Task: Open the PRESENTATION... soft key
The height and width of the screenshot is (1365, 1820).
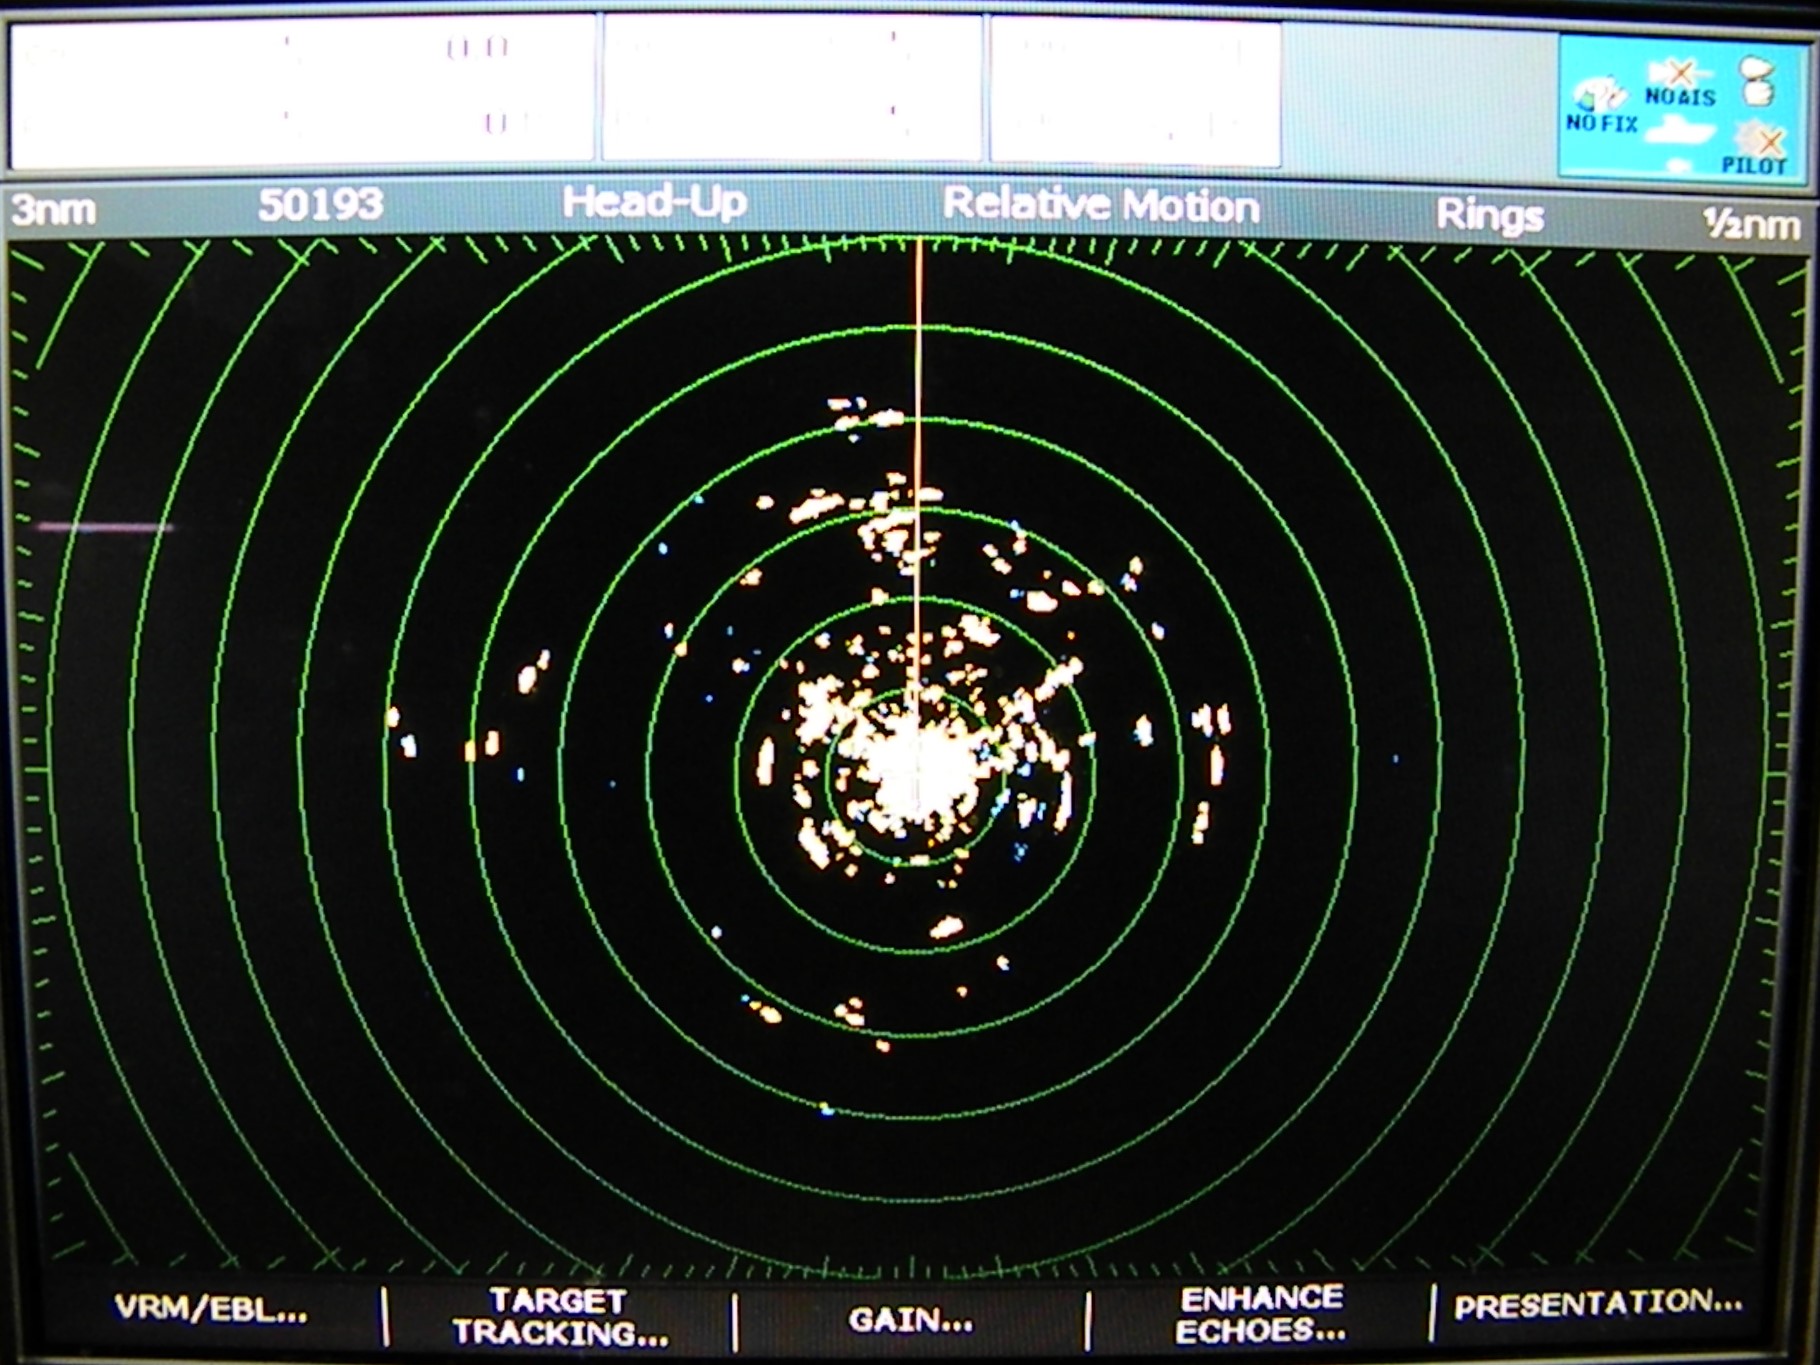Action: [x=1598, y=1305]
